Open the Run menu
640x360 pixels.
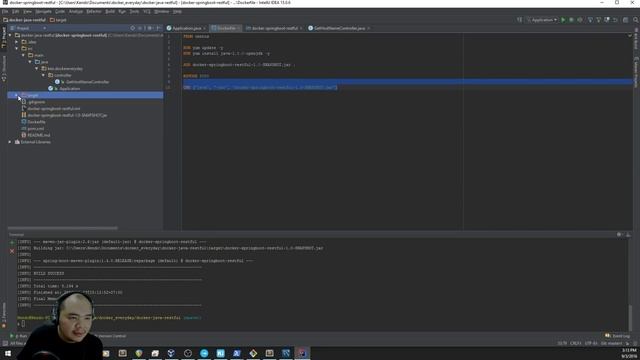click(122, 11)
